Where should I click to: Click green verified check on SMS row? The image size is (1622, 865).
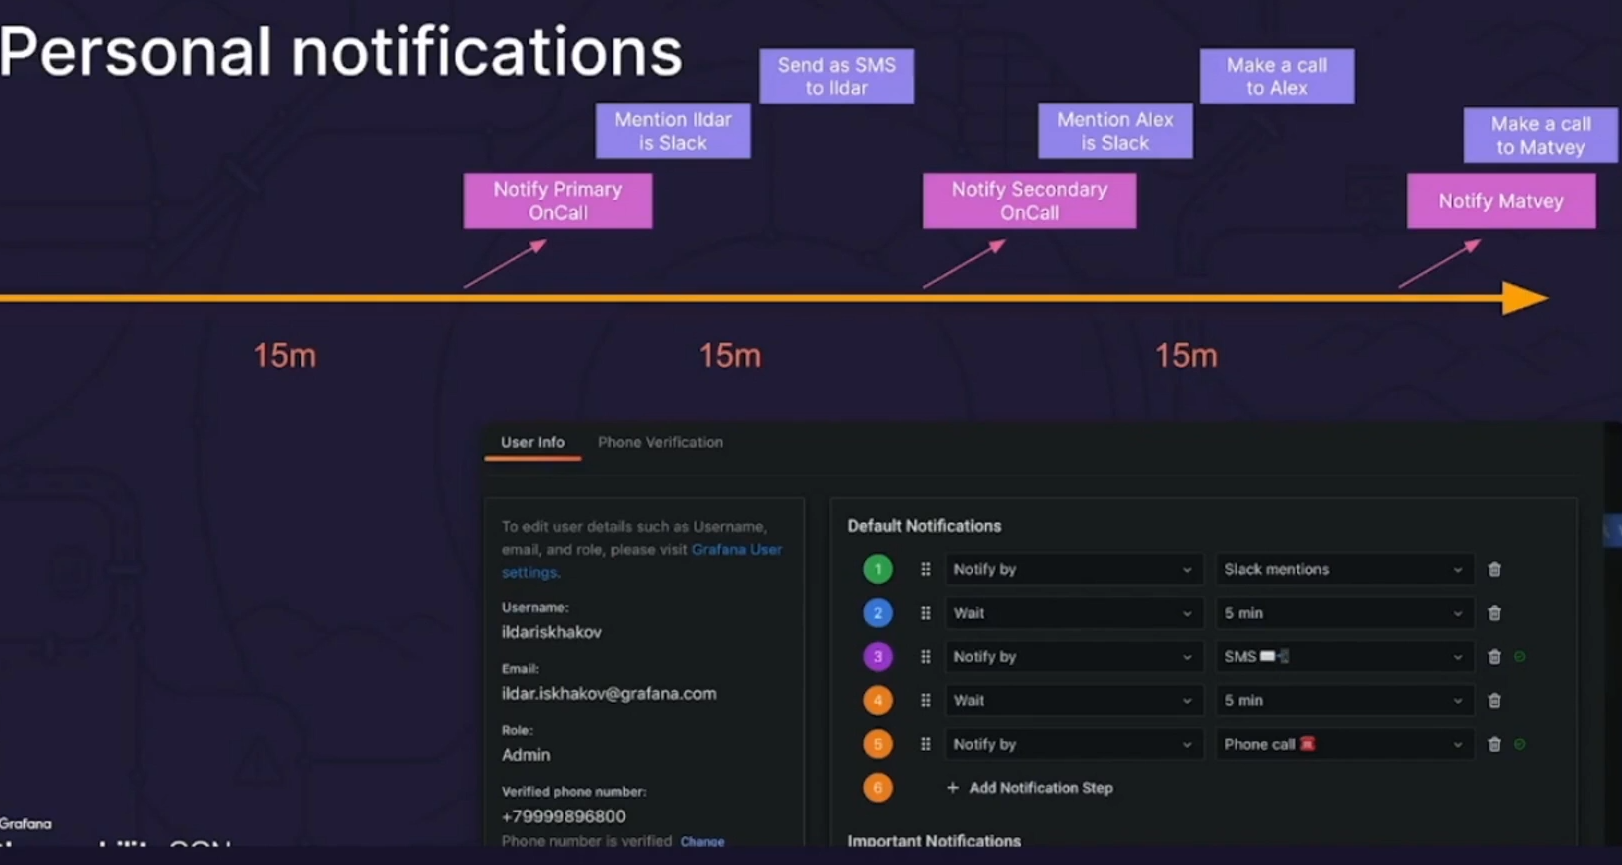(1520, 657)
